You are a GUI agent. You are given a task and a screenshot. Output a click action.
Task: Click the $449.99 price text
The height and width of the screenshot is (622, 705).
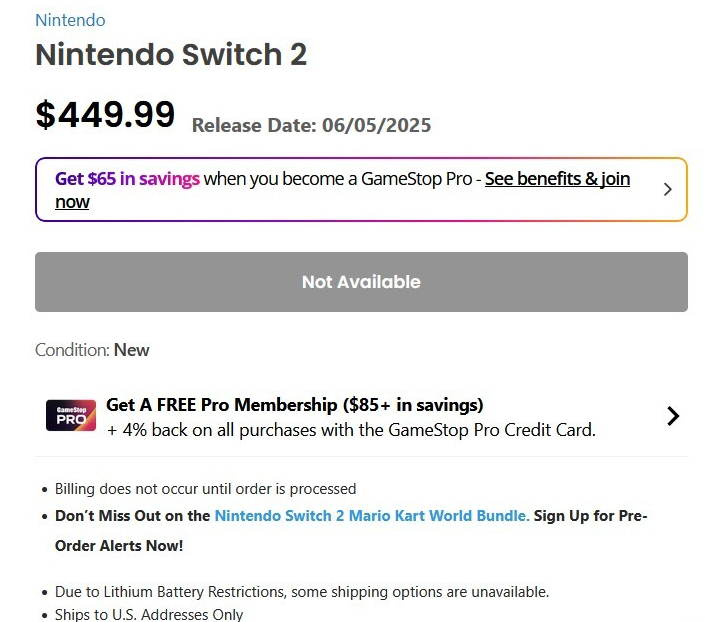[x=105, y=115]
